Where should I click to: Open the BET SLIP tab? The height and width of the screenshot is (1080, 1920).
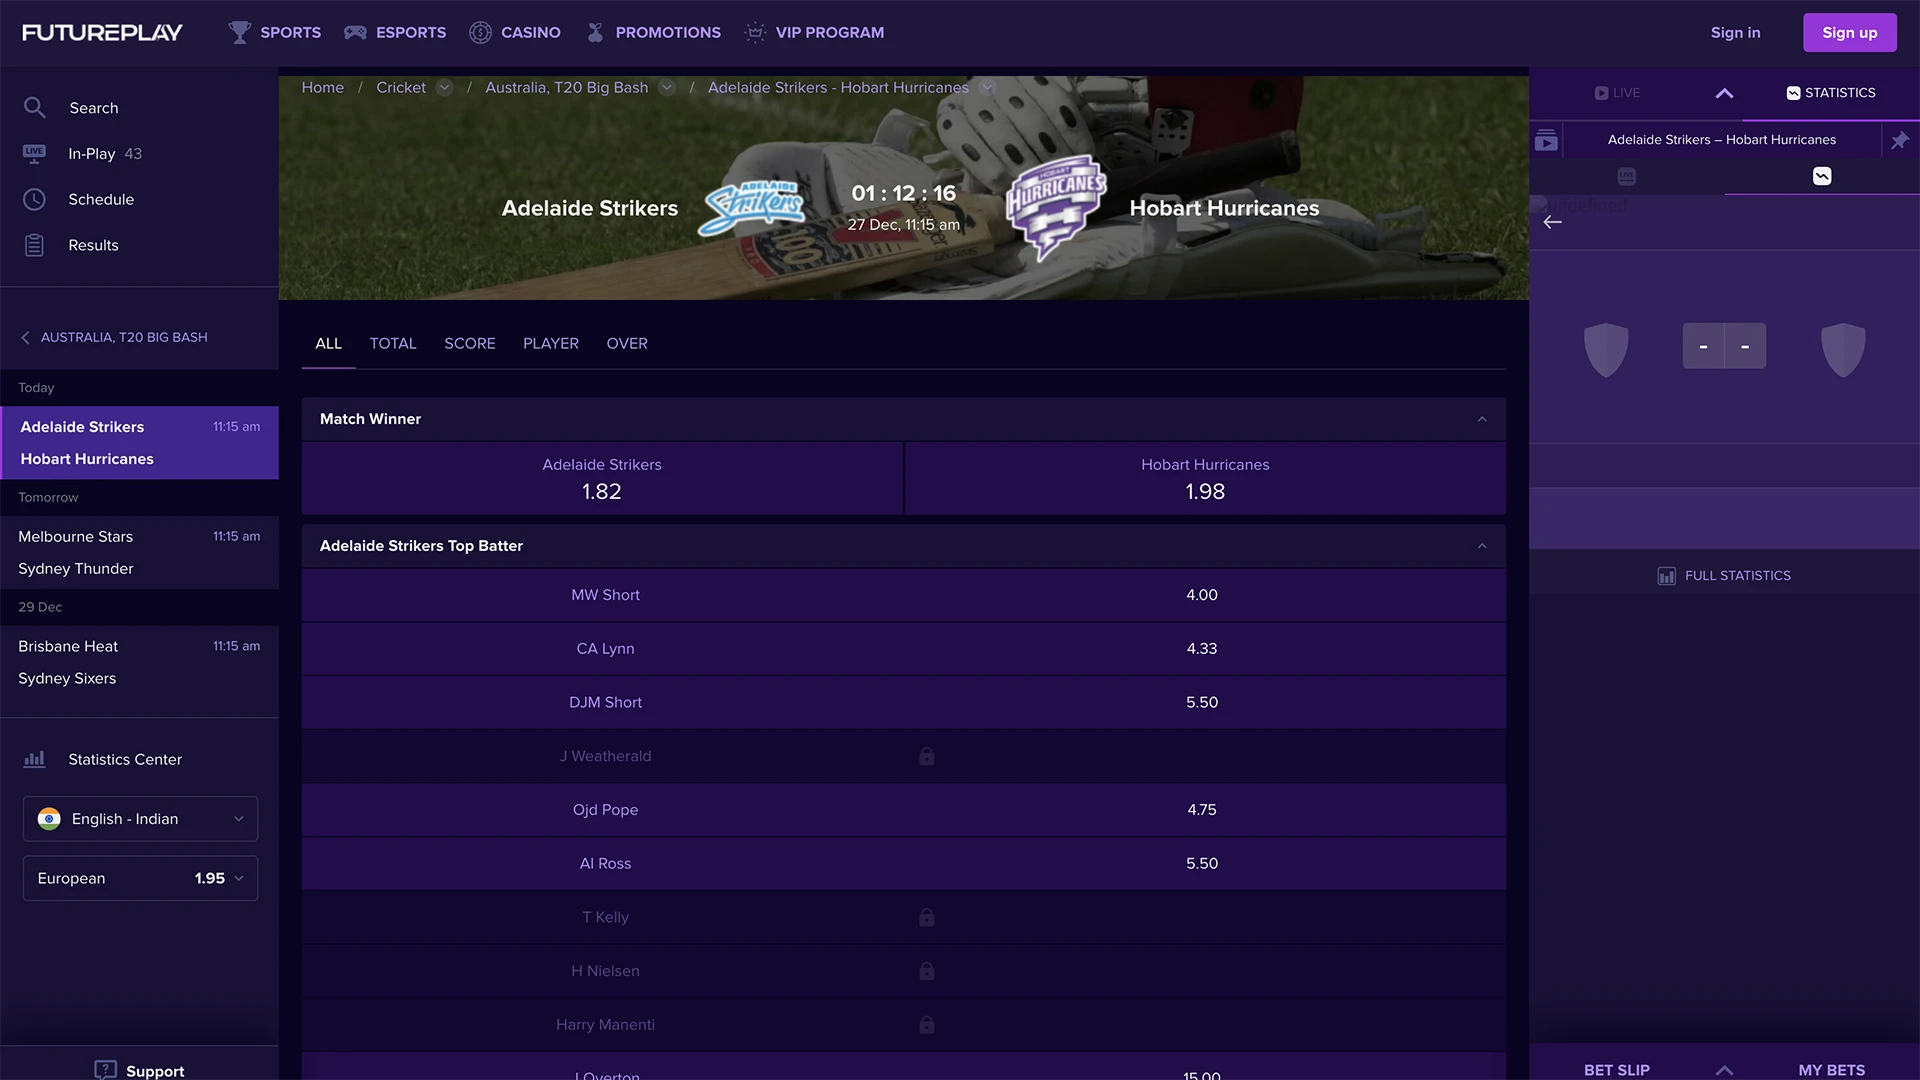tap(1617, 1070)
